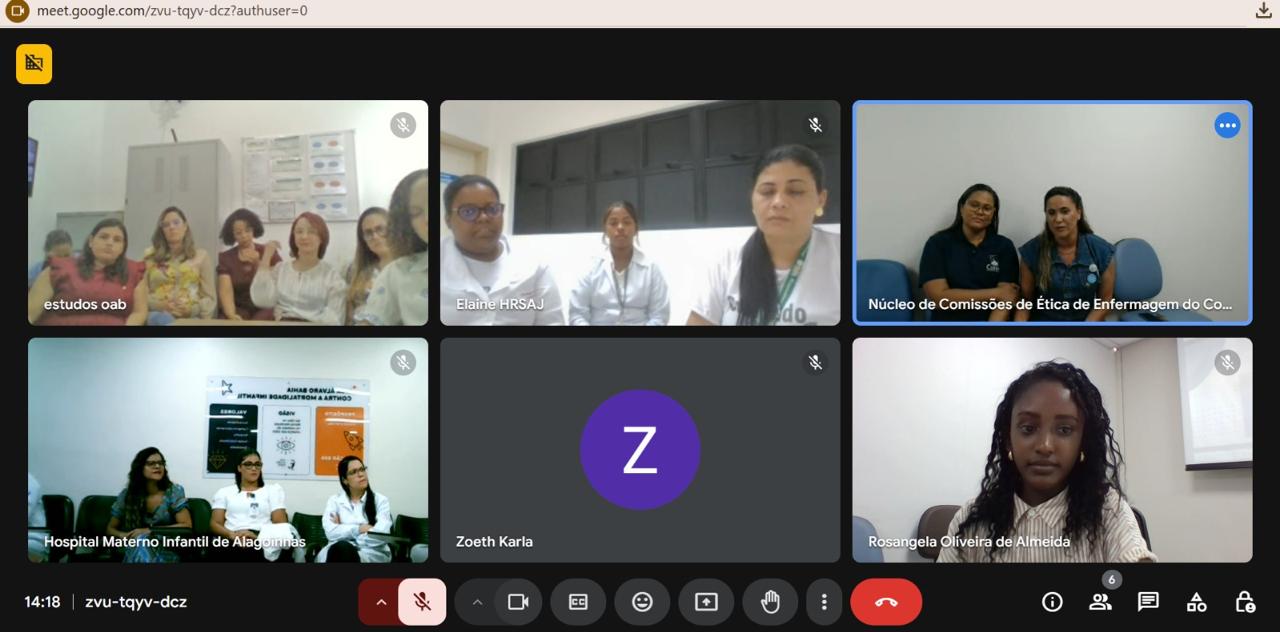Screen dimensions: 1280x632
Task: Select Zoeth Karla's avatar tile
Action: [640, 450]
